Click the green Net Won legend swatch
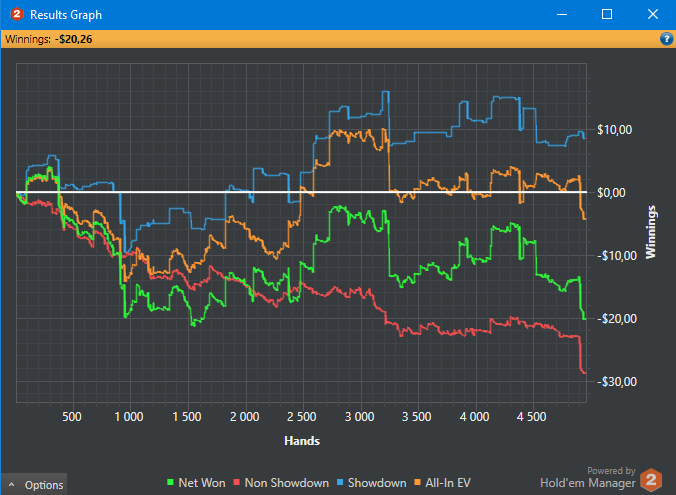Image resolution: width=676 pixels, height=495 pixels. tap(170, 482)
